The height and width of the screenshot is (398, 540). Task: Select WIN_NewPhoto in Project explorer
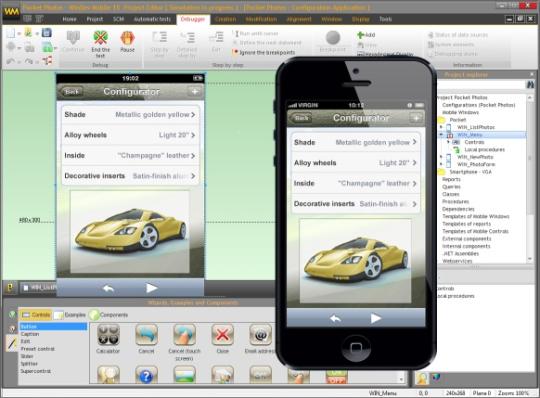point(475,157)
